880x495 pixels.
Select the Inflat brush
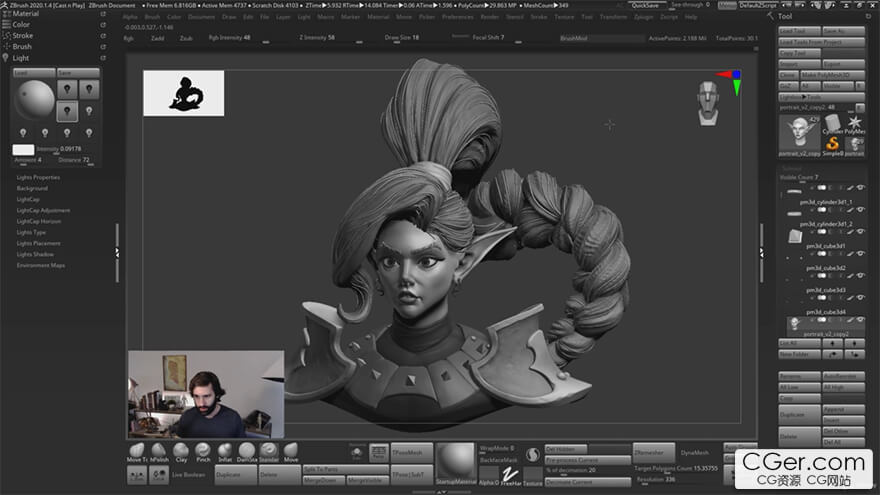point(224,452)
